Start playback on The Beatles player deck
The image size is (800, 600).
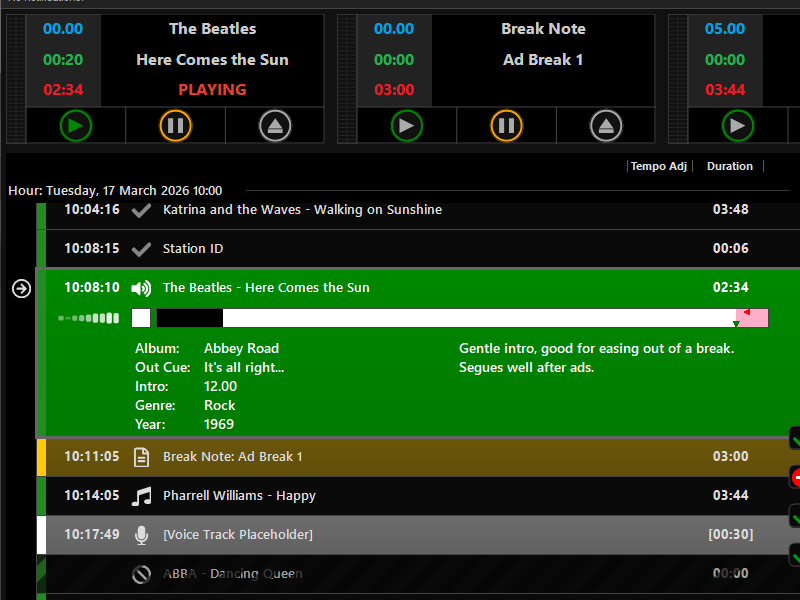76,126
